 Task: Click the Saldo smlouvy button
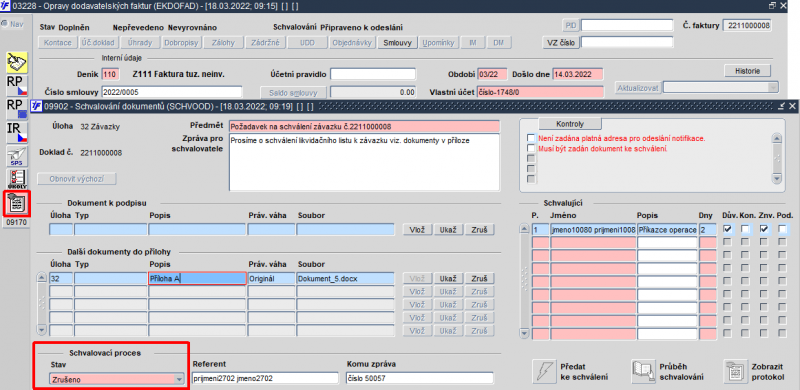(293, 92)
